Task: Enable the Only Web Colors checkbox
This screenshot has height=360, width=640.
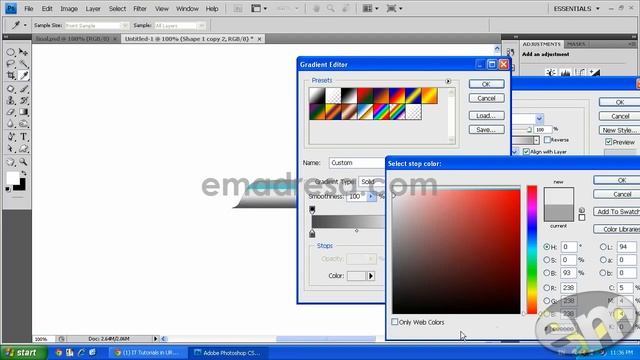Action: (394, 322)
